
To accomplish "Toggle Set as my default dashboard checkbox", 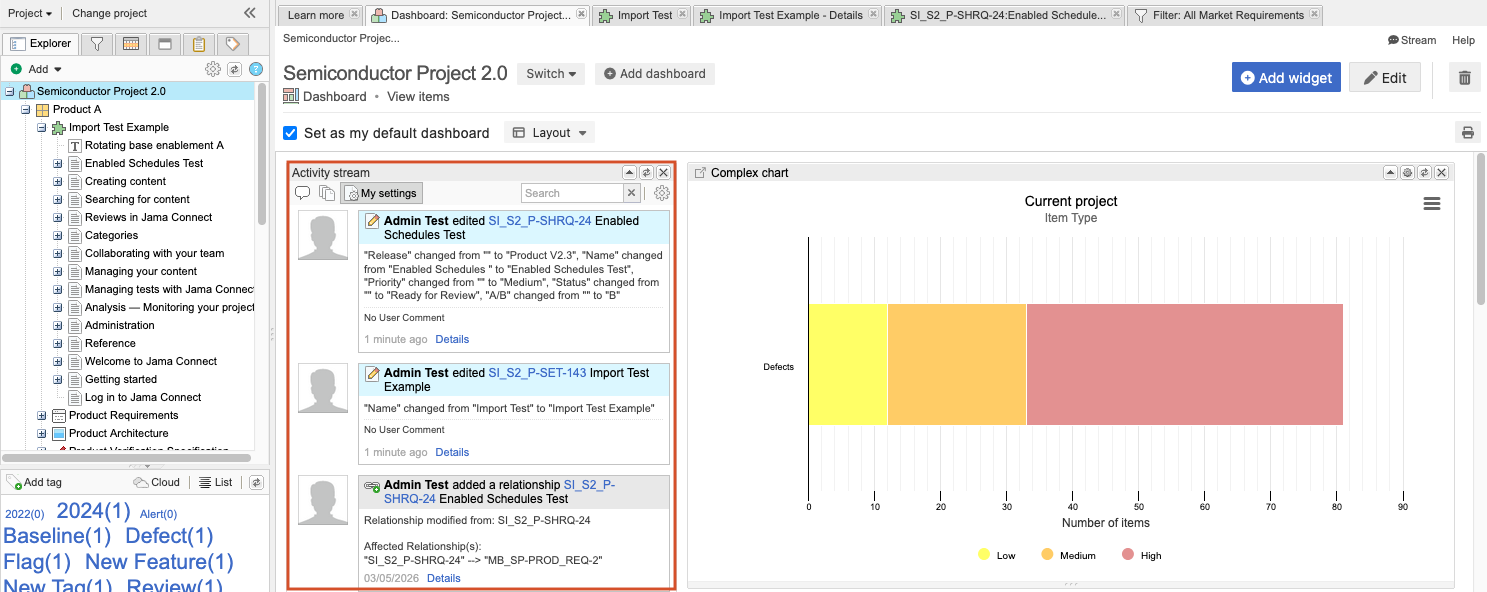I will pyautogui.click(x=290, y=132).
